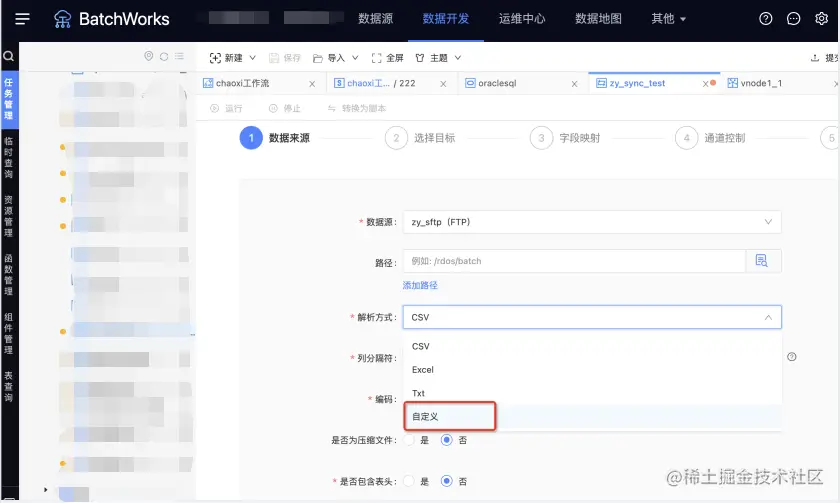Viewport: 840px width, 503px height.
Task: Select 否 for 是否包含表头
Action: tap(446, 481)
